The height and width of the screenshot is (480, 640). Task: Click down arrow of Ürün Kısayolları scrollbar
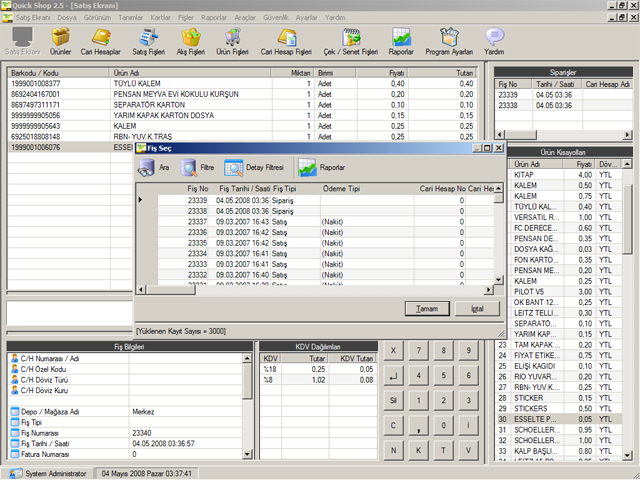[x=627, y=455]
